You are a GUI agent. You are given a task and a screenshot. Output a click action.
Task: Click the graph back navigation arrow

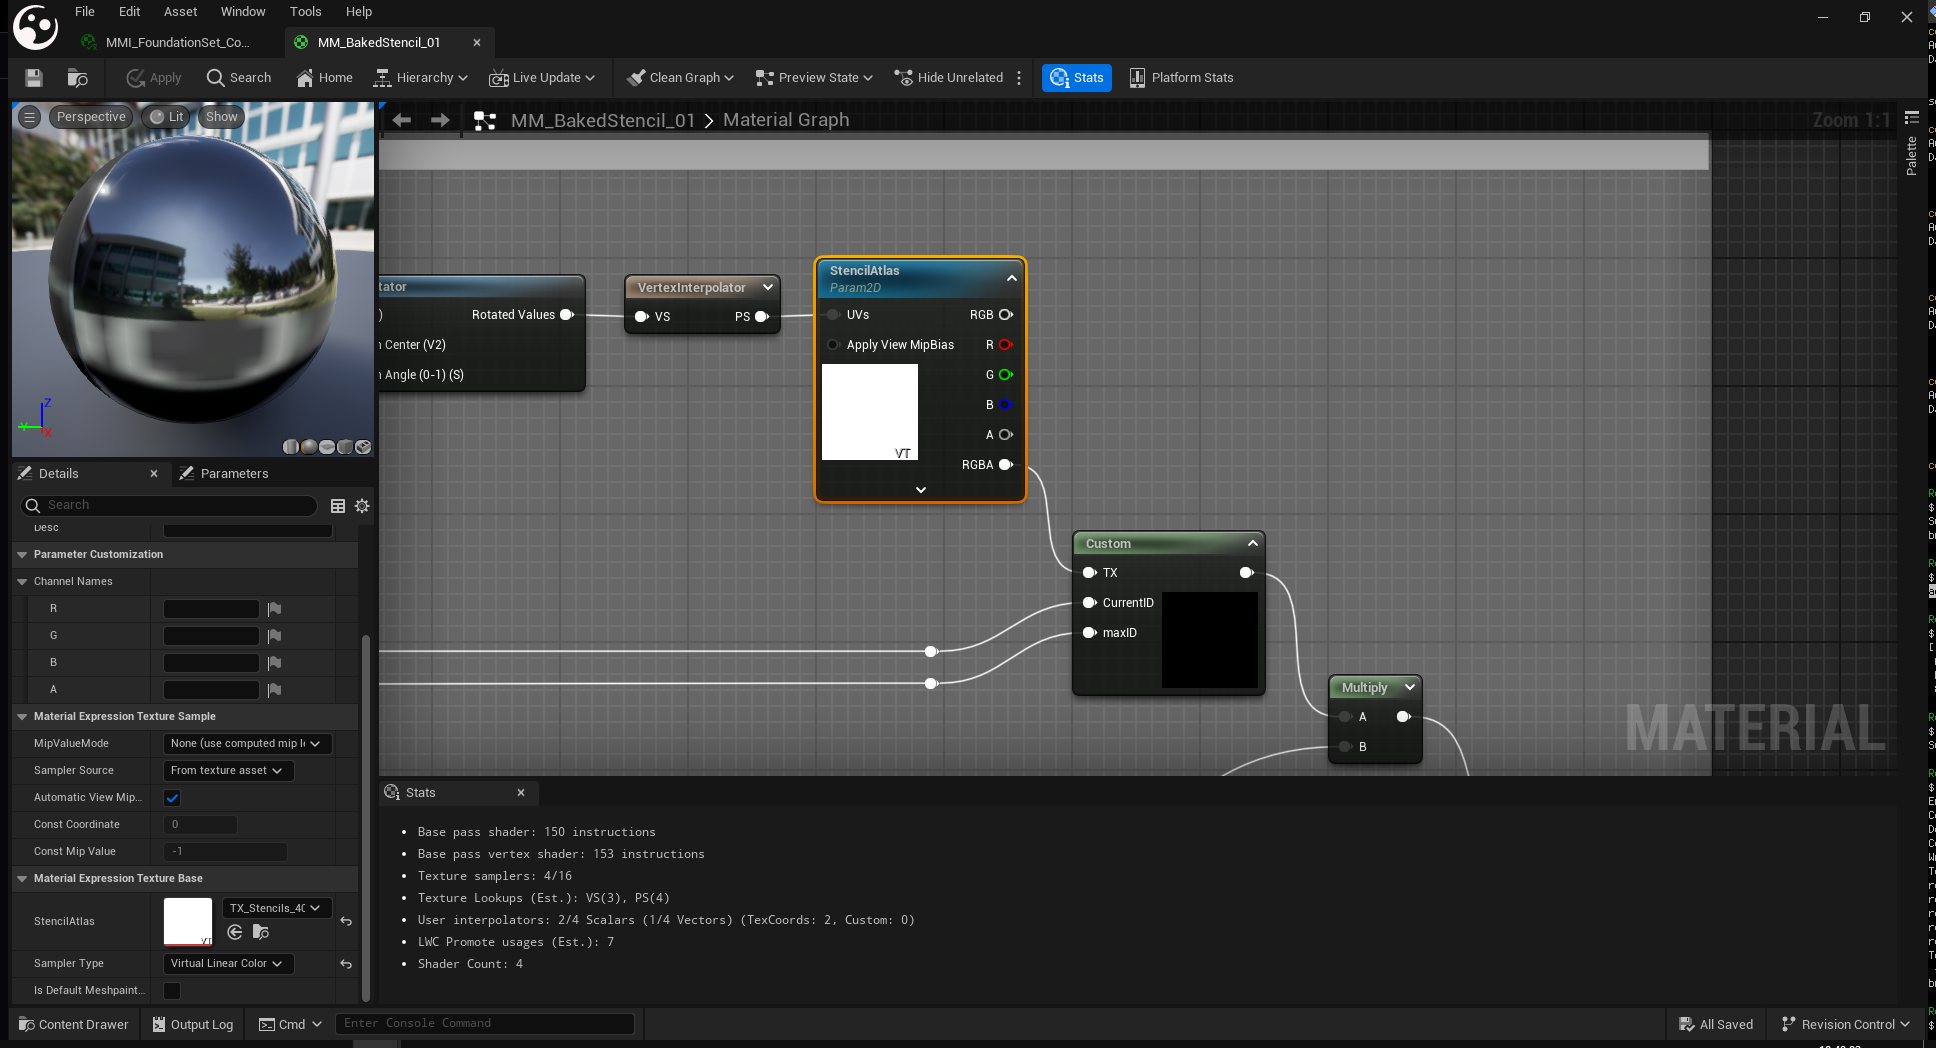402,120
